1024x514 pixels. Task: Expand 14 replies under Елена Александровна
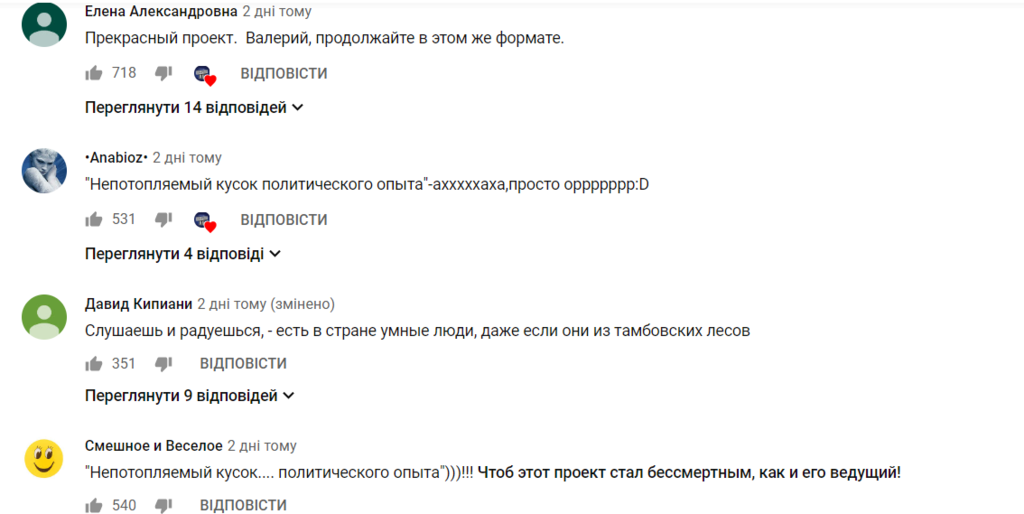pos(194,107)
